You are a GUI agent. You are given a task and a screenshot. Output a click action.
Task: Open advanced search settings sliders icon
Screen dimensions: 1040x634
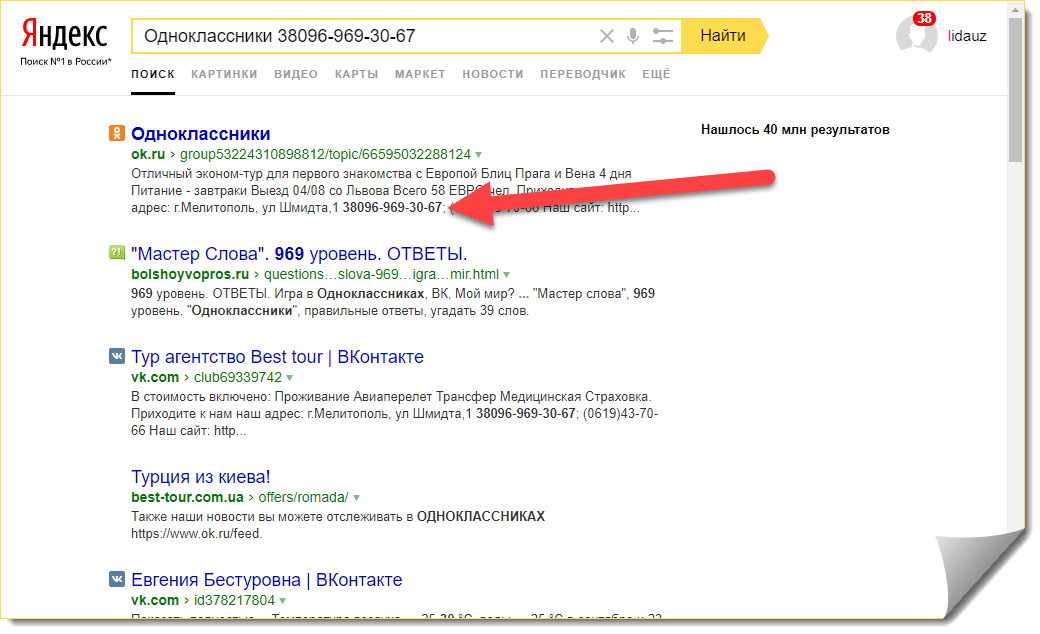coord(662,36)
